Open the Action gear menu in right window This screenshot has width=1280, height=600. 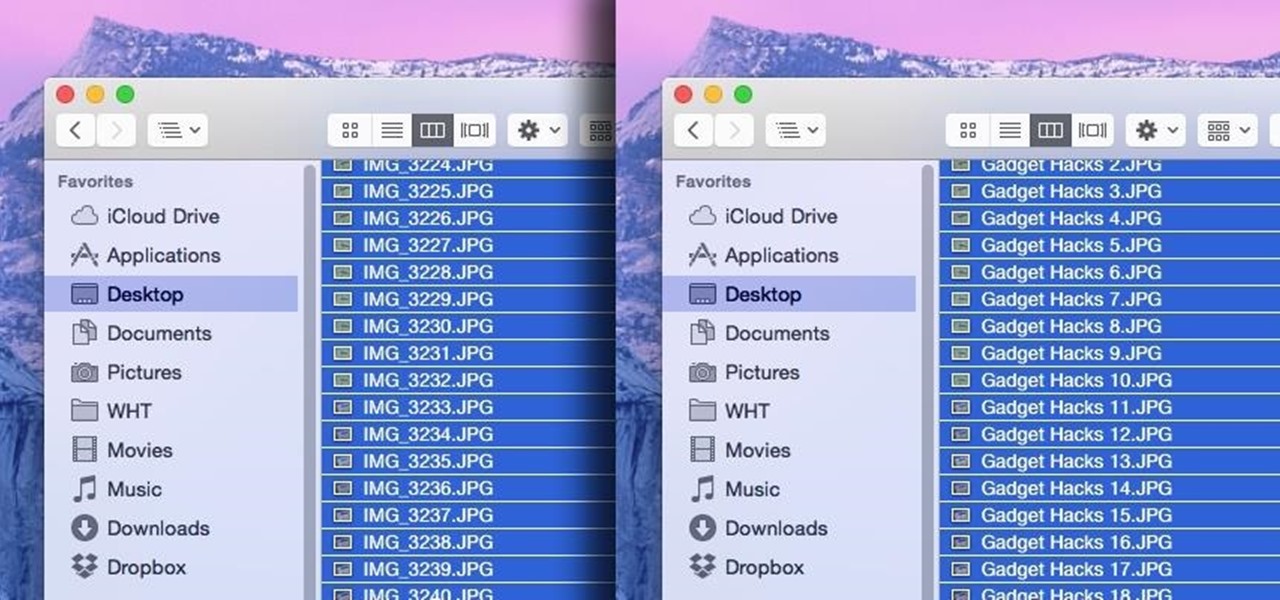pos(1155,130)
